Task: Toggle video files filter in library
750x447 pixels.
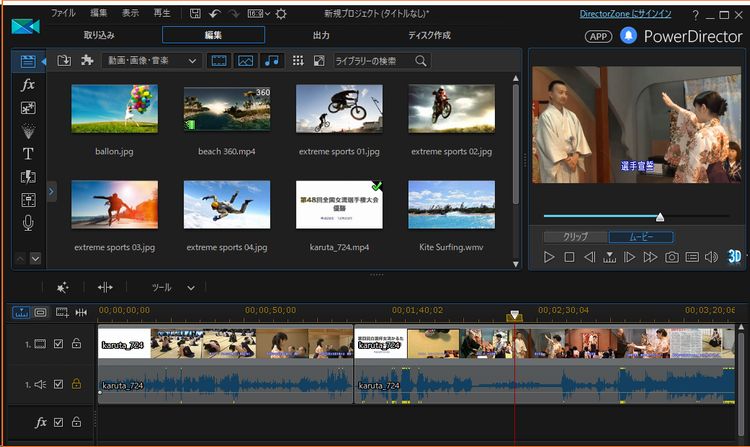Action: [219, 61]
